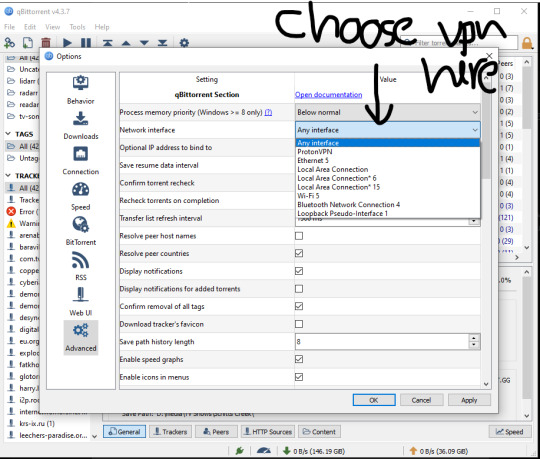Select Local Area Connection* 15 option
540x459 pixels.
387,187
